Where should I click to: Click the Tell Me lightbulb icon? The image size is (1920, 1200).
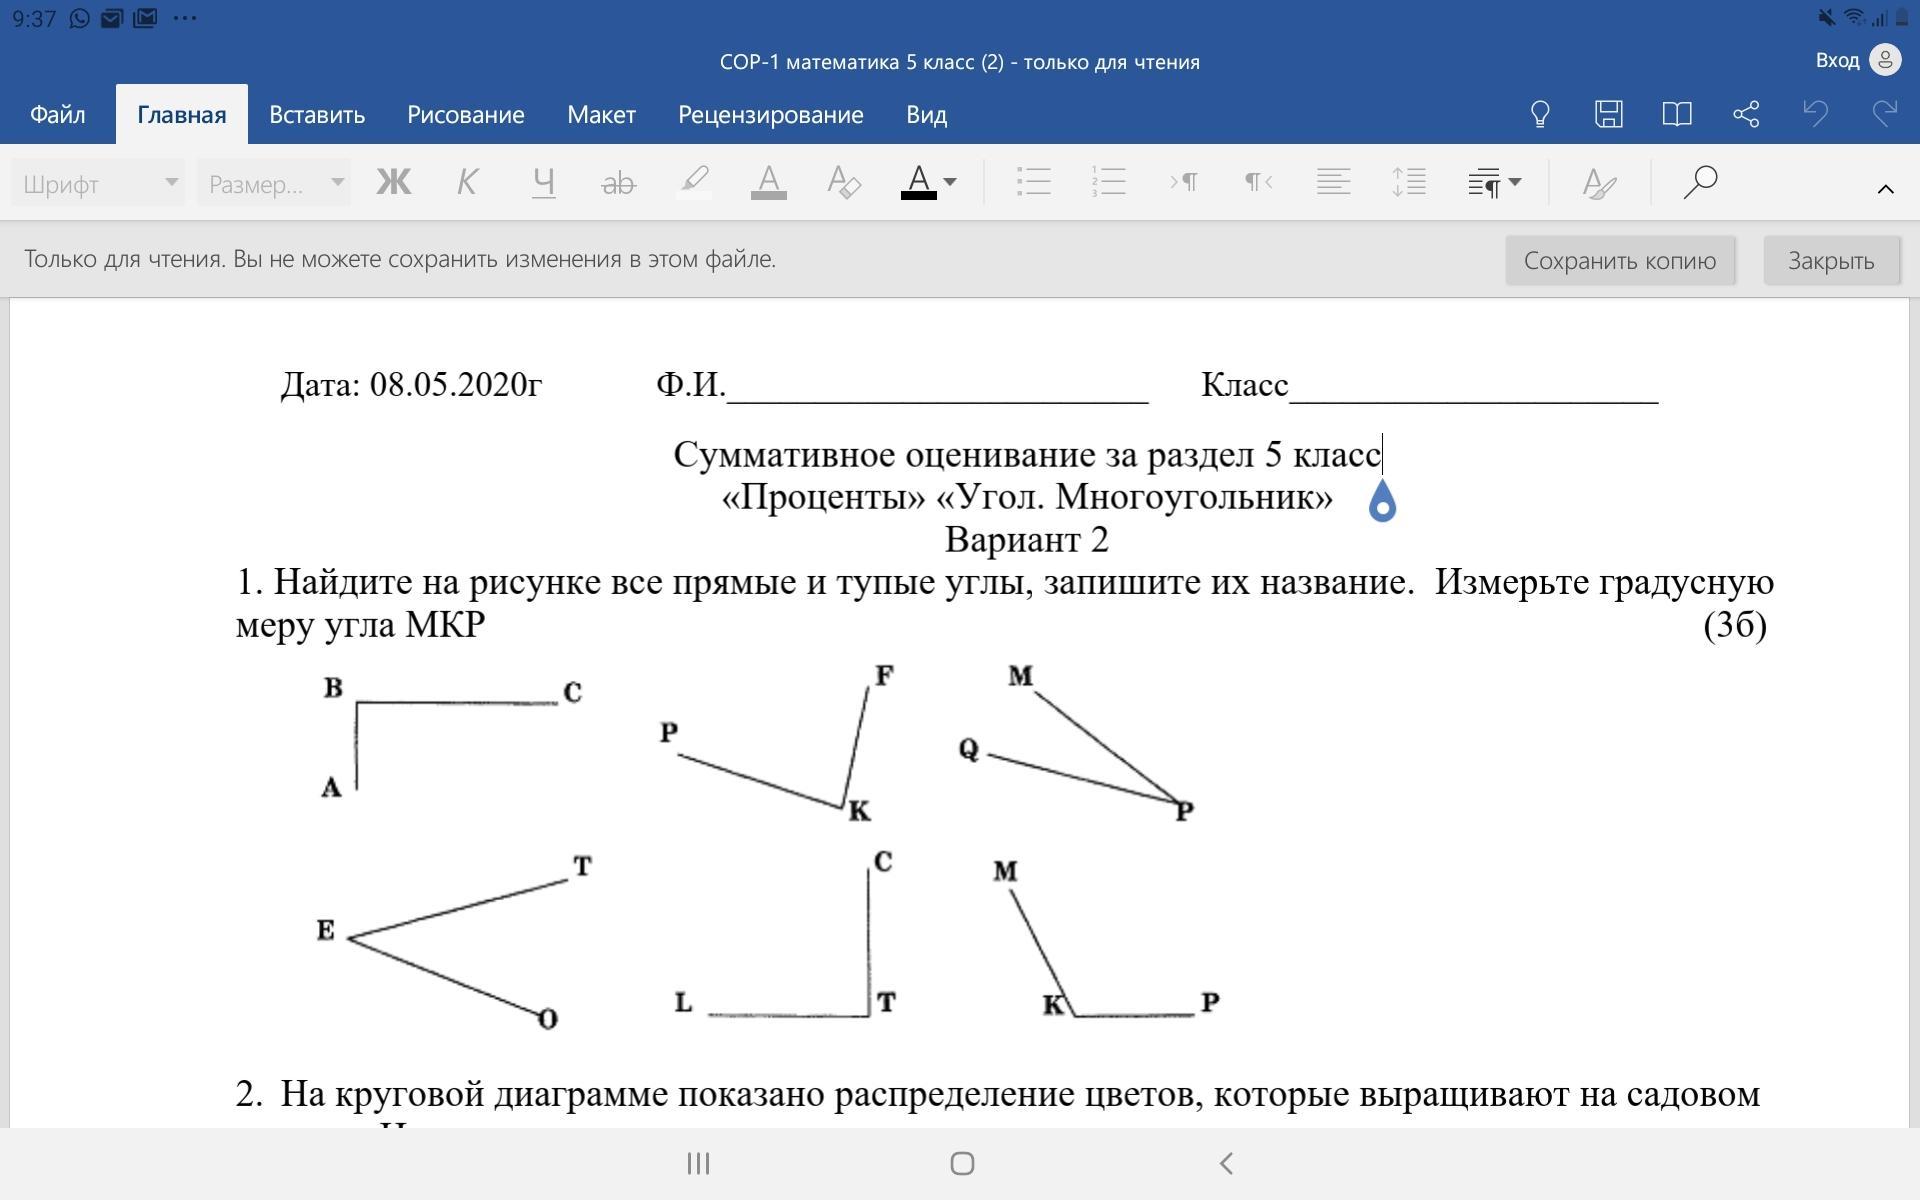pos(1540,114)
